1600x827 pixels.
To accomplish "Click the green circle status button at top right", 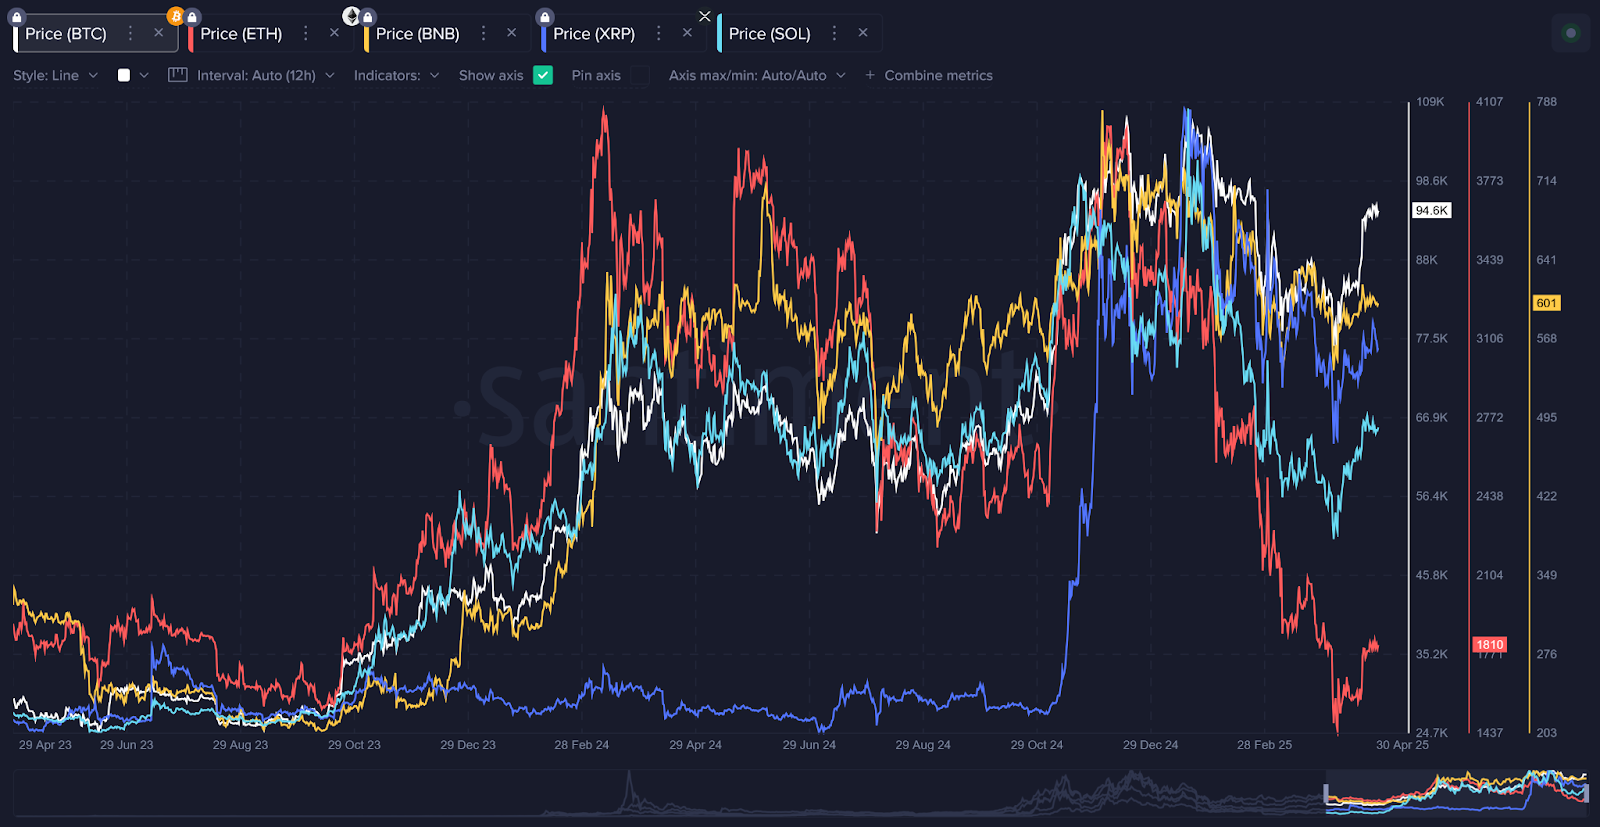I will (x=1570, y=33).
